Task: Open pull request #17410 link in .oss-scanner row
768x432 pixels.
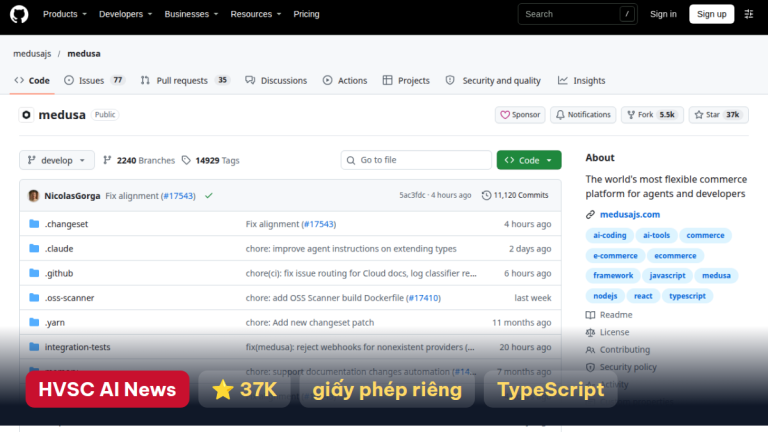Action: (x=423, y=298)
